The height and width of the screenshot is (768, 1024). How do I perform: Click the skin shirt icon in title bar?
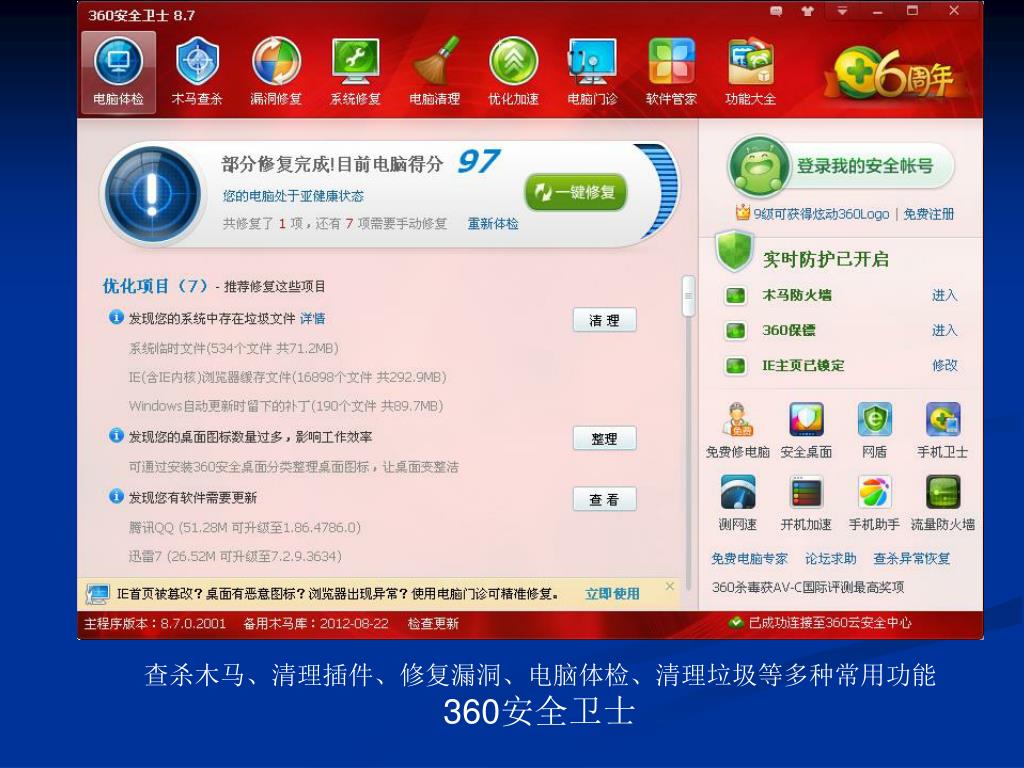coord(808,11)
